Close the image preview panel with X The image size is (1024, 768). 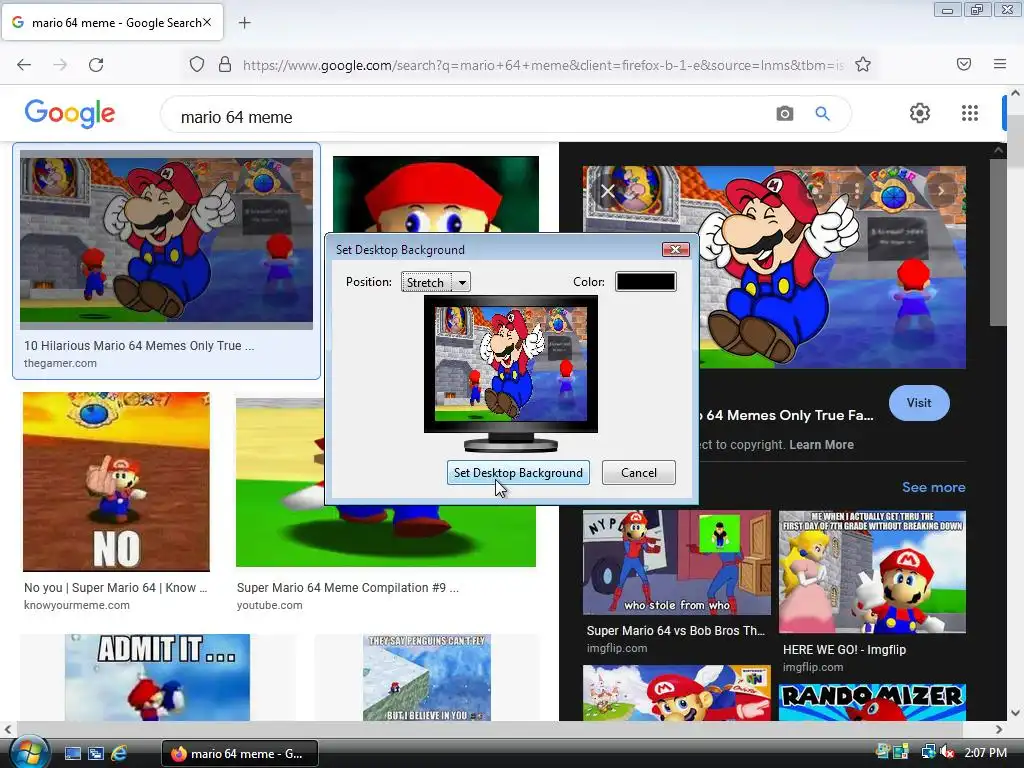coord(607,191)
